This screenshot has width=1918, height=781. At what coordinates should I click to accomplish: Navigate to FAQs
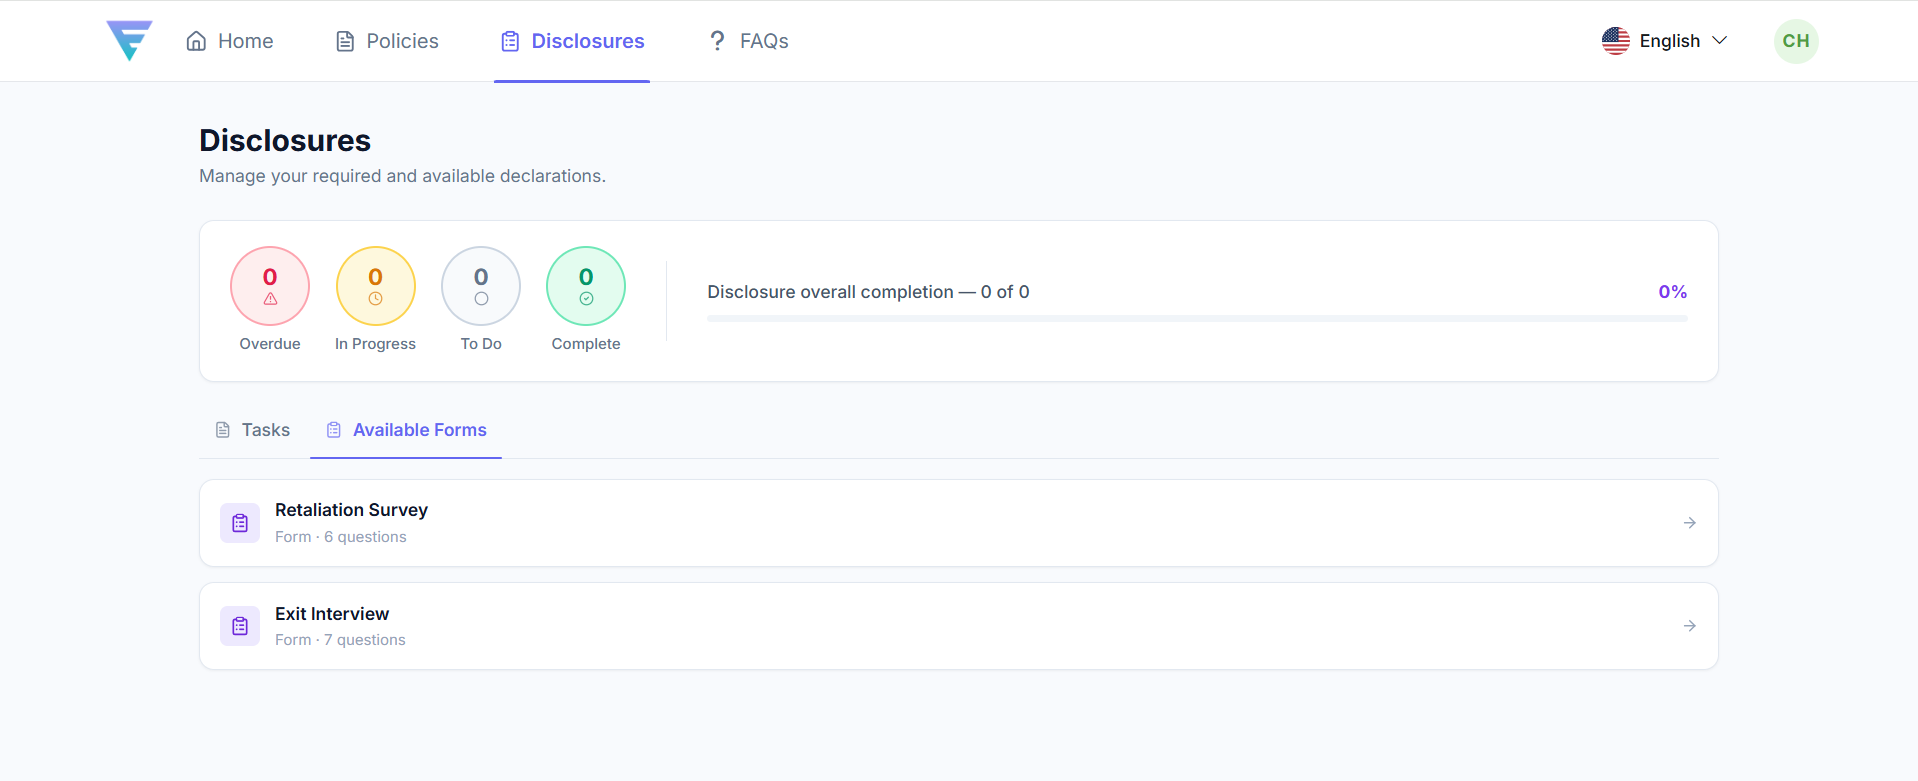point(748,41)
